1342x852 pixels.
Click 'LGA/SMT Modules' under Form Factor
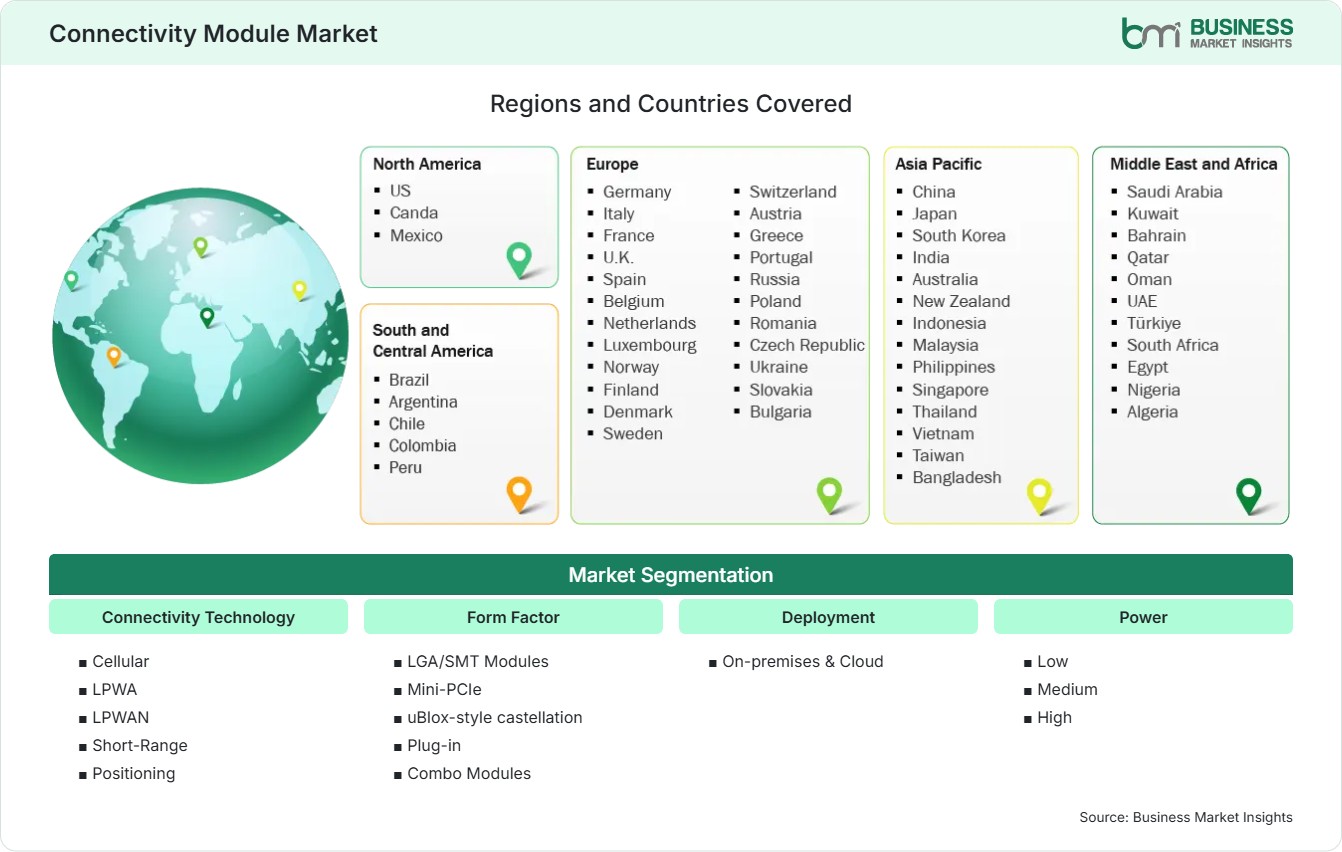[478, 662]
